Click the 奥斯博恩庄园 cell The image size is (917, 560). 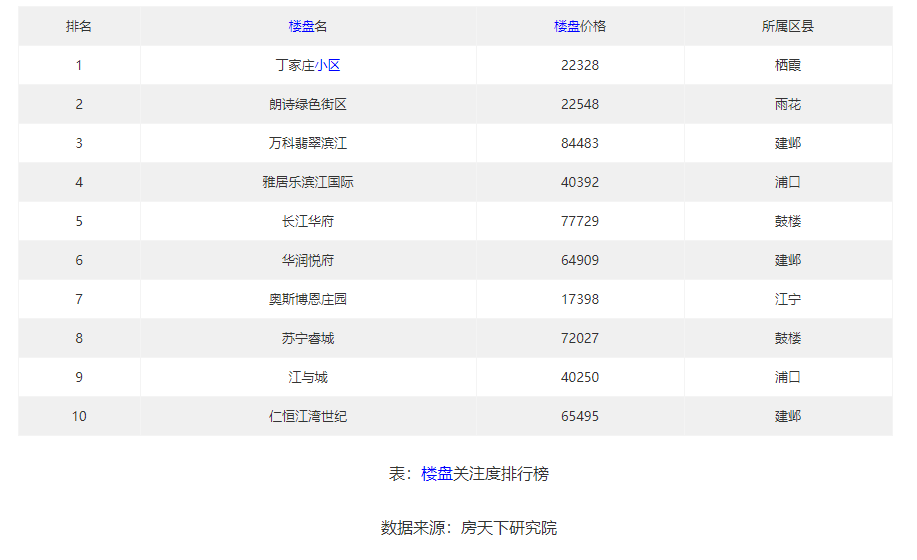click(x=308, y=299)
